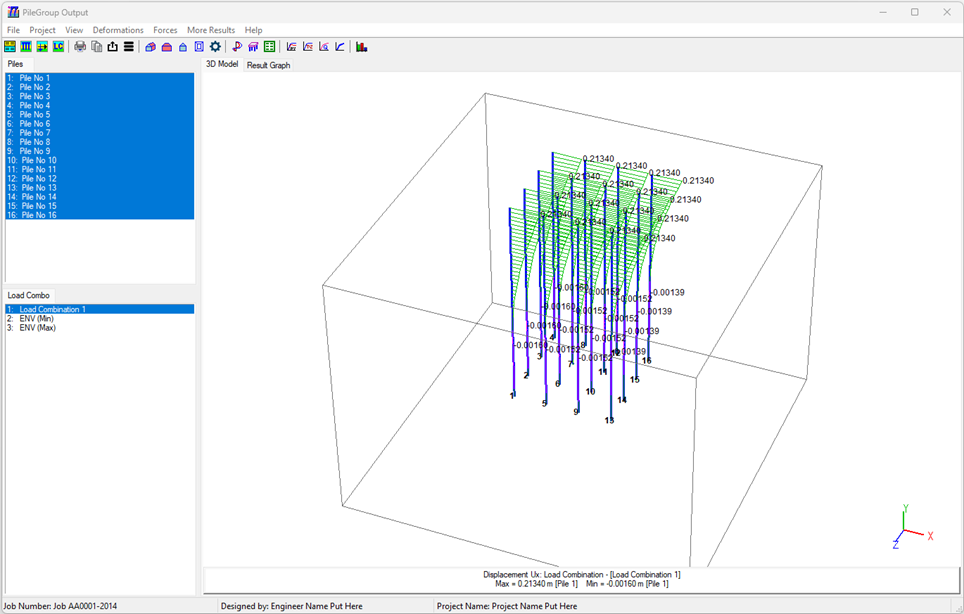Click the copy pages icon
964x614 pixels.
click(97, 47)
